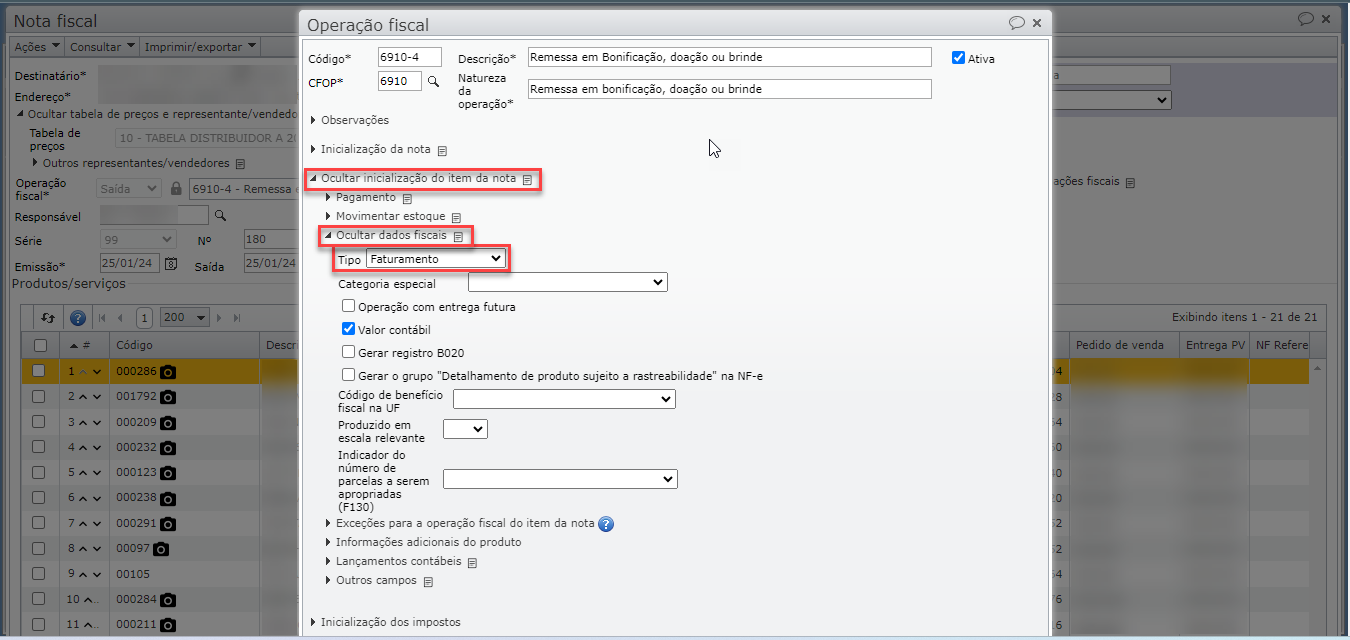The width and height of the screenshot is (1350, 640).
Task: Open comments icon in Operação fiscal title bar
Action: (1017, 22)
